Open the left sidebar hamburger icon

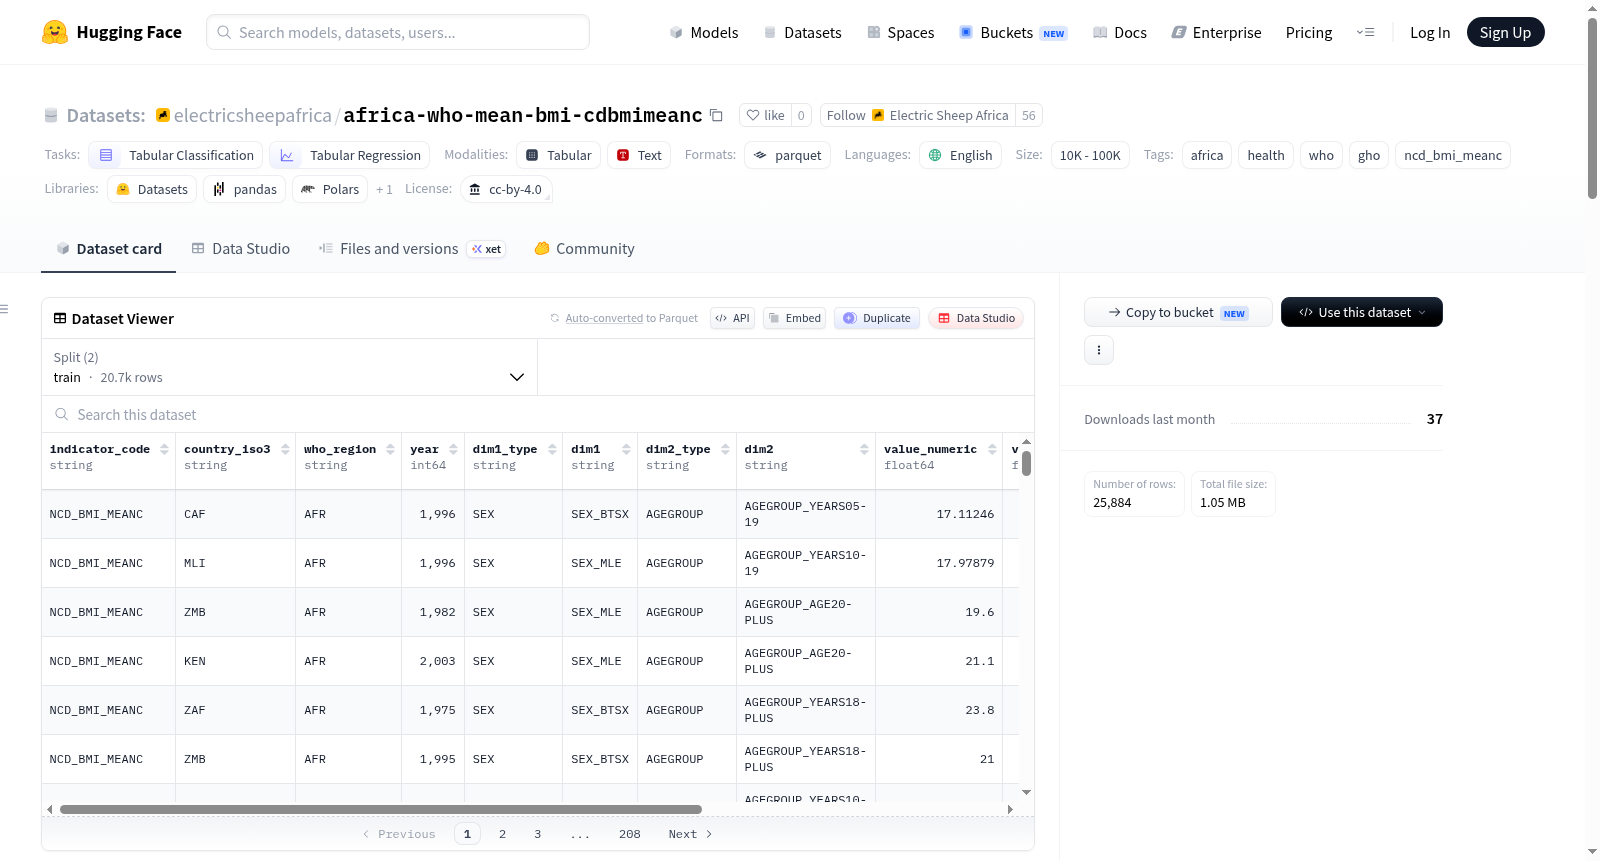pos(5,309)
